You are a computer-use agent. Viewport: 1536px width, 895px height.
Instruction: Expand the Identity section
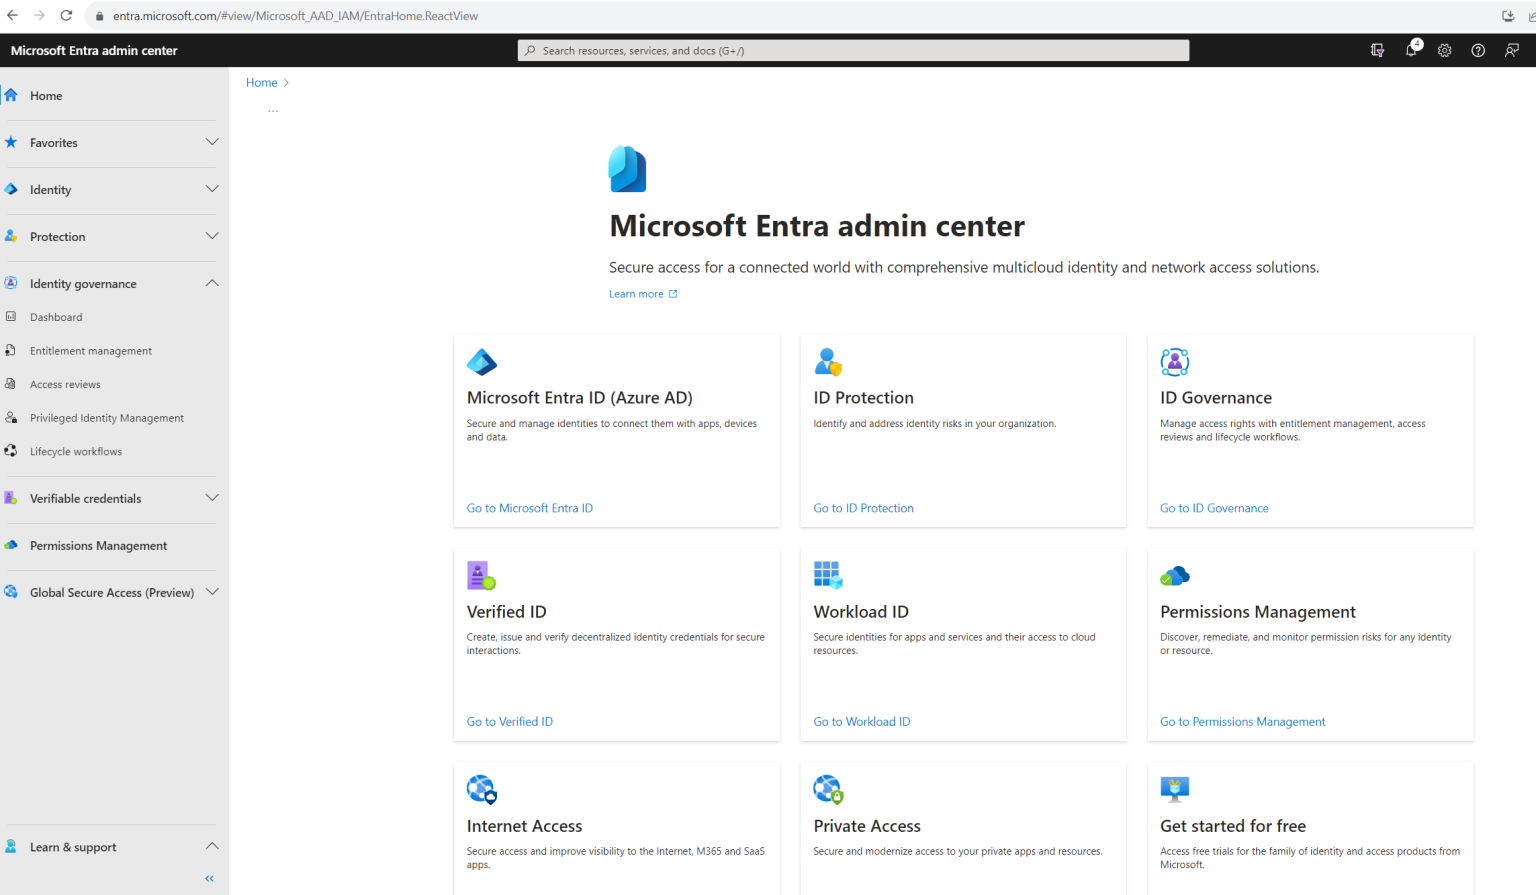211,188
